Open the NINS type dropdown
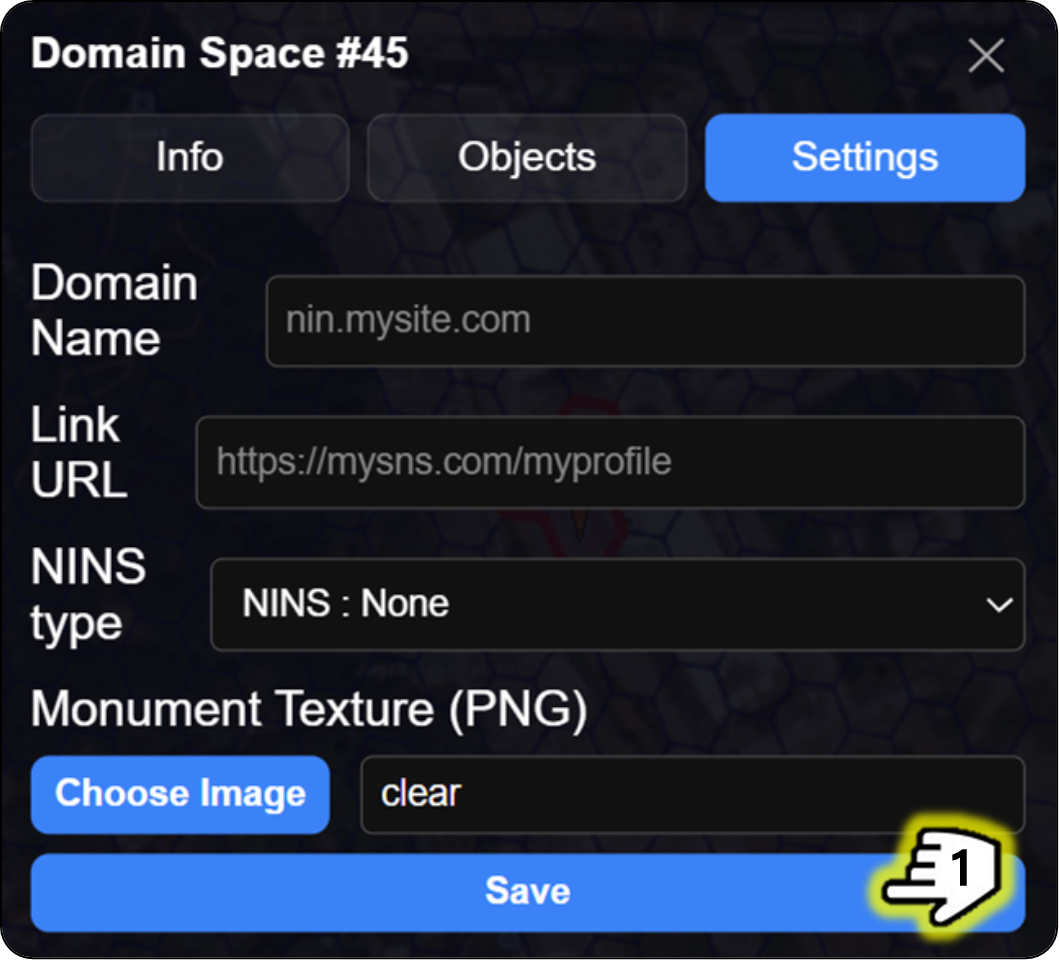 (x=617, y=604)
